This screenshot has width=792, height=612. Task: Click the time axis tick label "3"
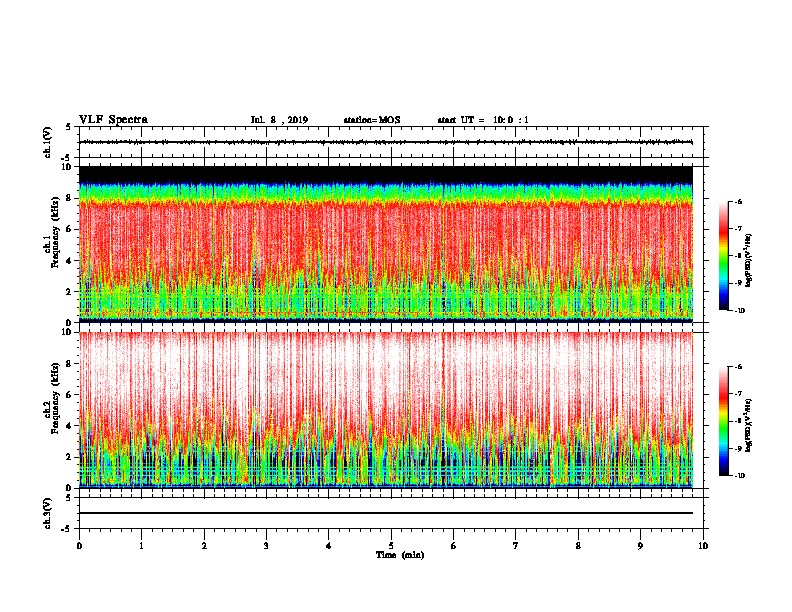266,546
